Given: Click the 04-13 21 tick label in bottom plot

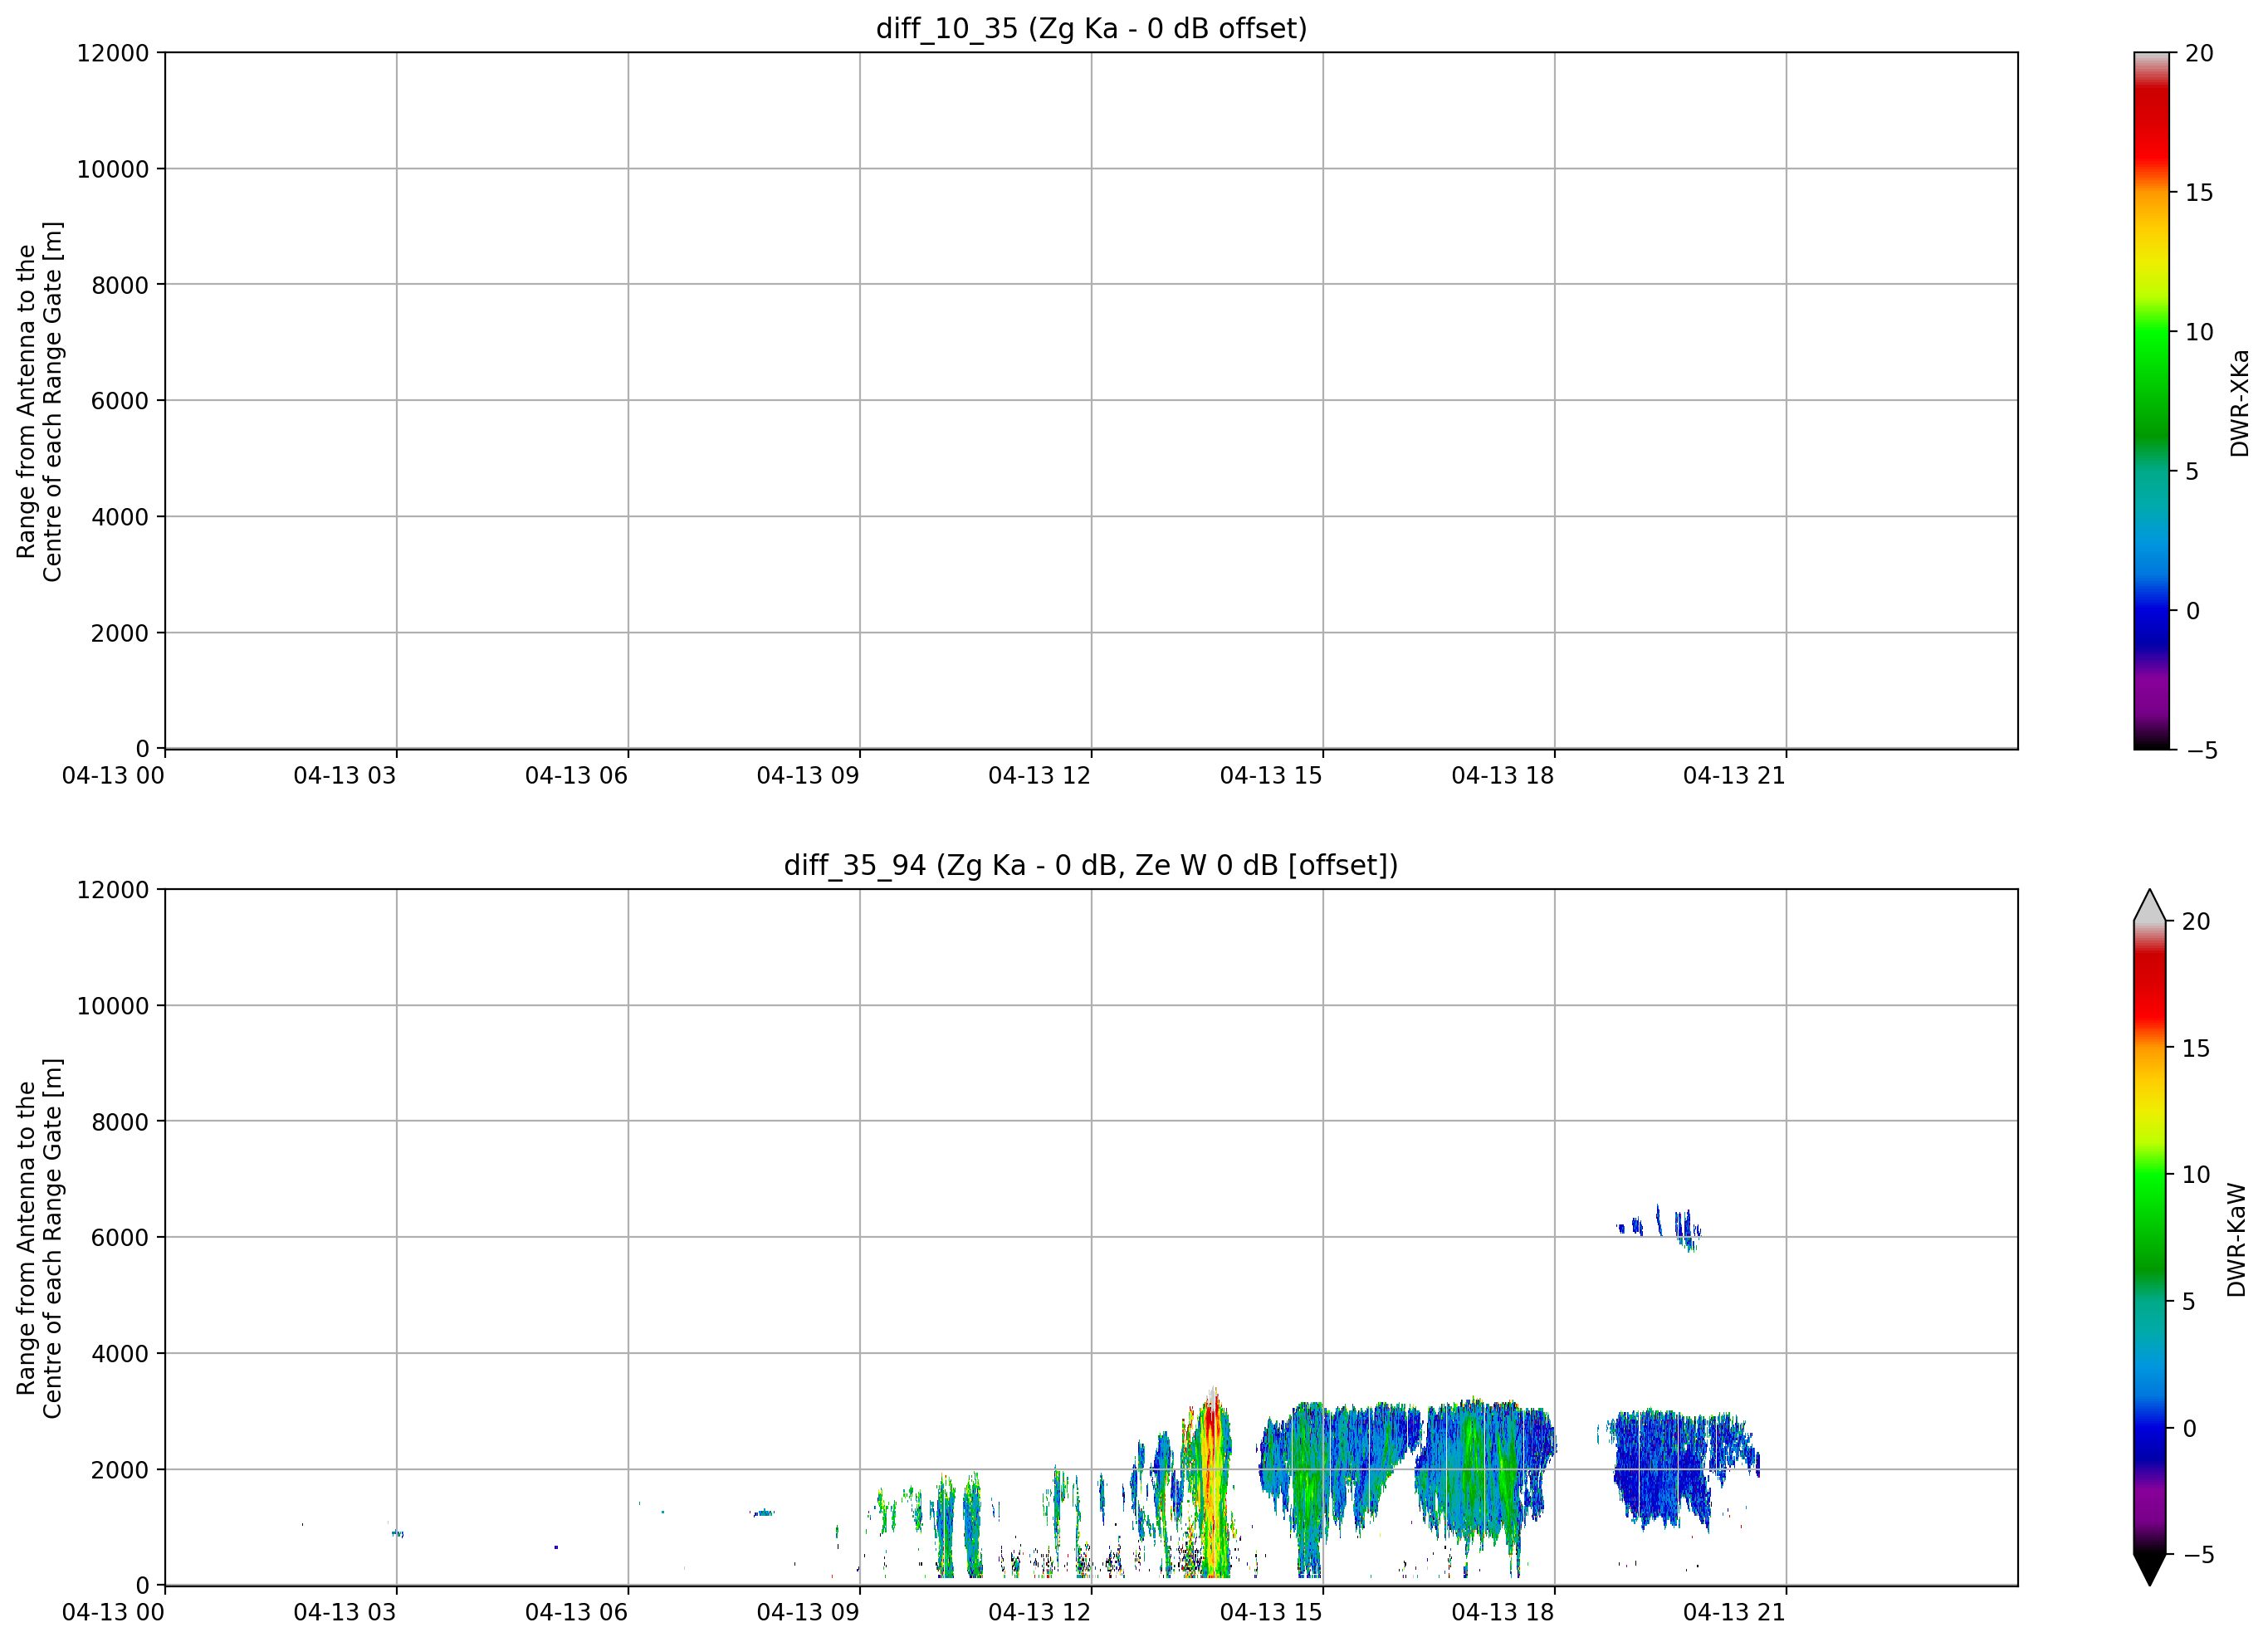Looking at the screenshot, I should [1734, 1612].
